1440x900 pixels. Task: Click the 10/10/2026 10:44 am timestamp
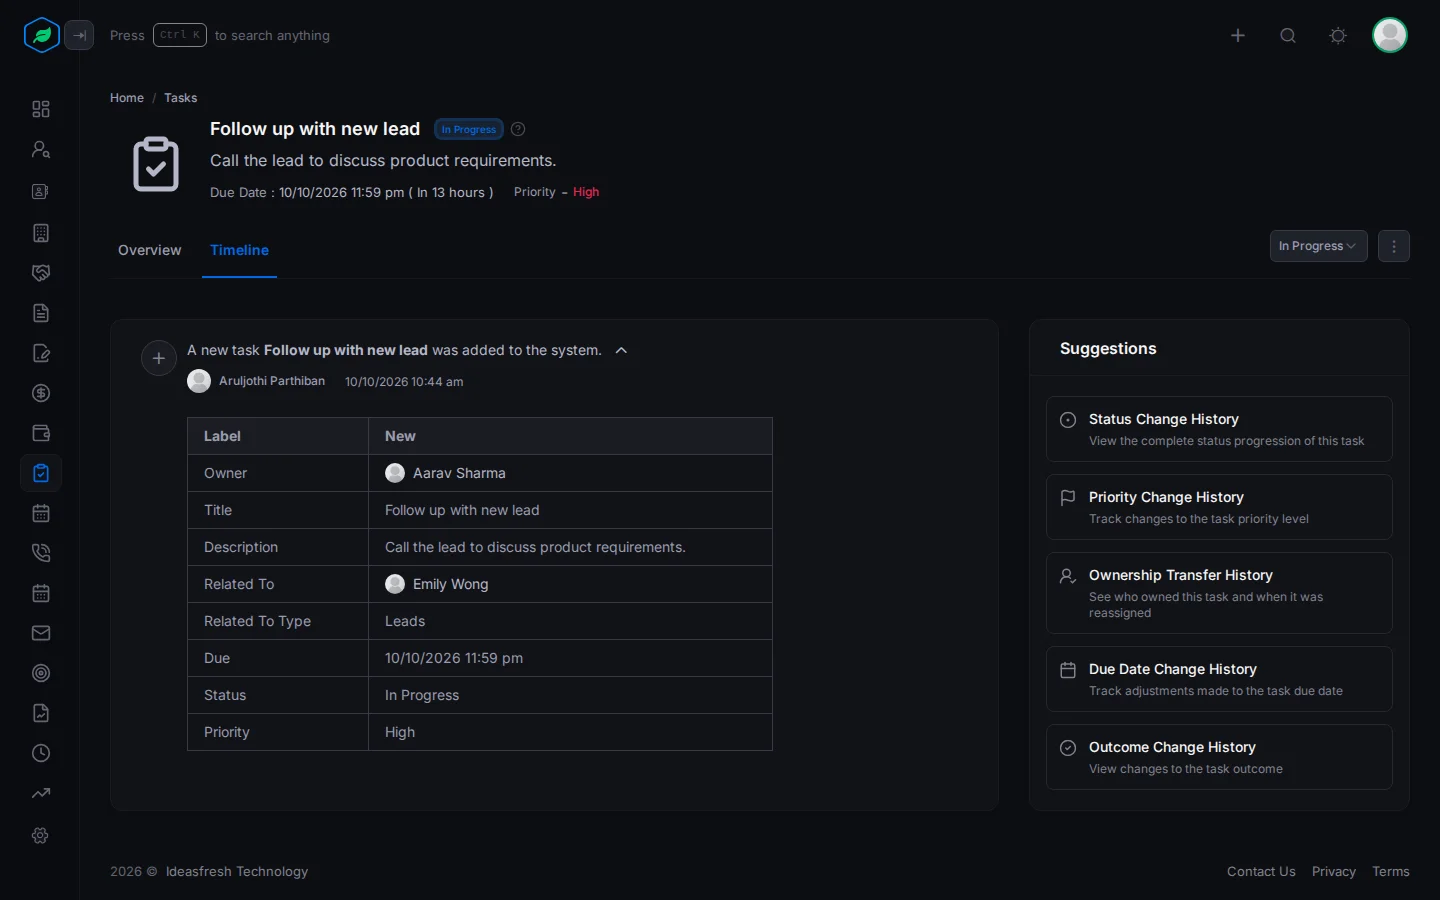pos(404,382)
